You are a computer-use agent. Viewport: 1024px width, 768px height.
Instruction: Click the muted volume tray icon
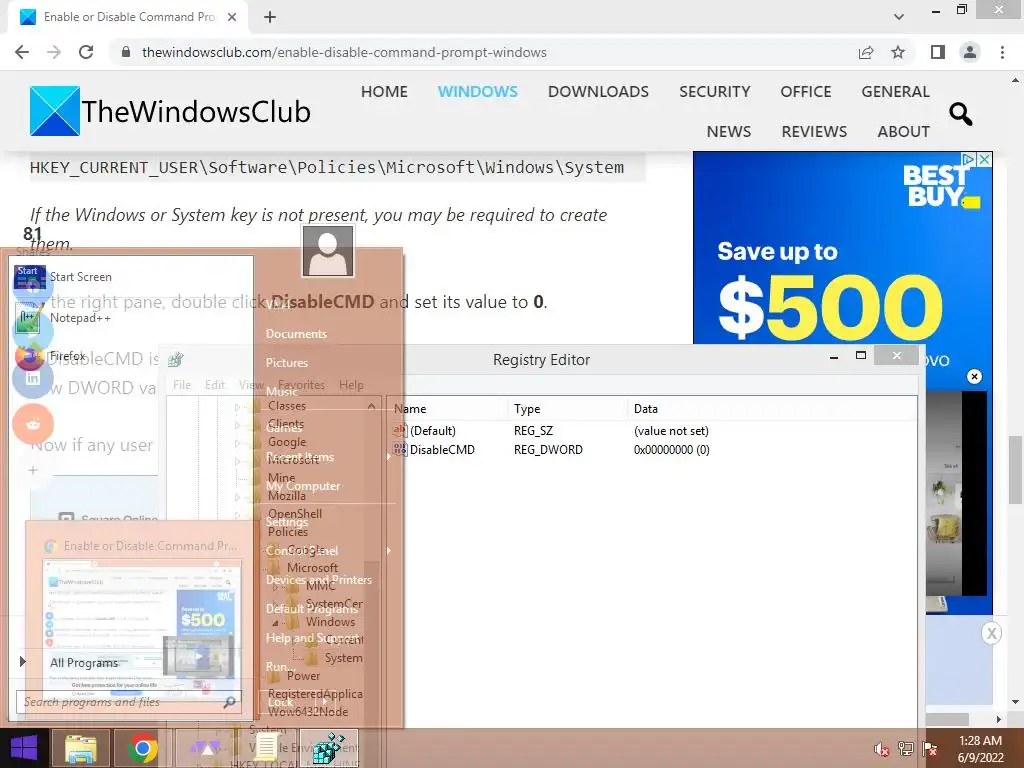881,749
